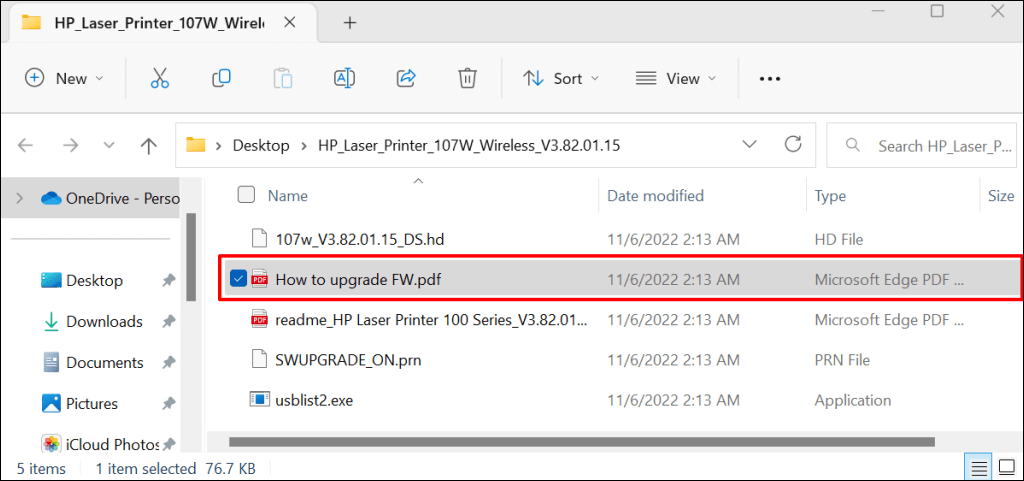Viewport: 1024px width, 481px height.
Task: Expand the OneDrive - Personal tree node
Action: [20, 198]
